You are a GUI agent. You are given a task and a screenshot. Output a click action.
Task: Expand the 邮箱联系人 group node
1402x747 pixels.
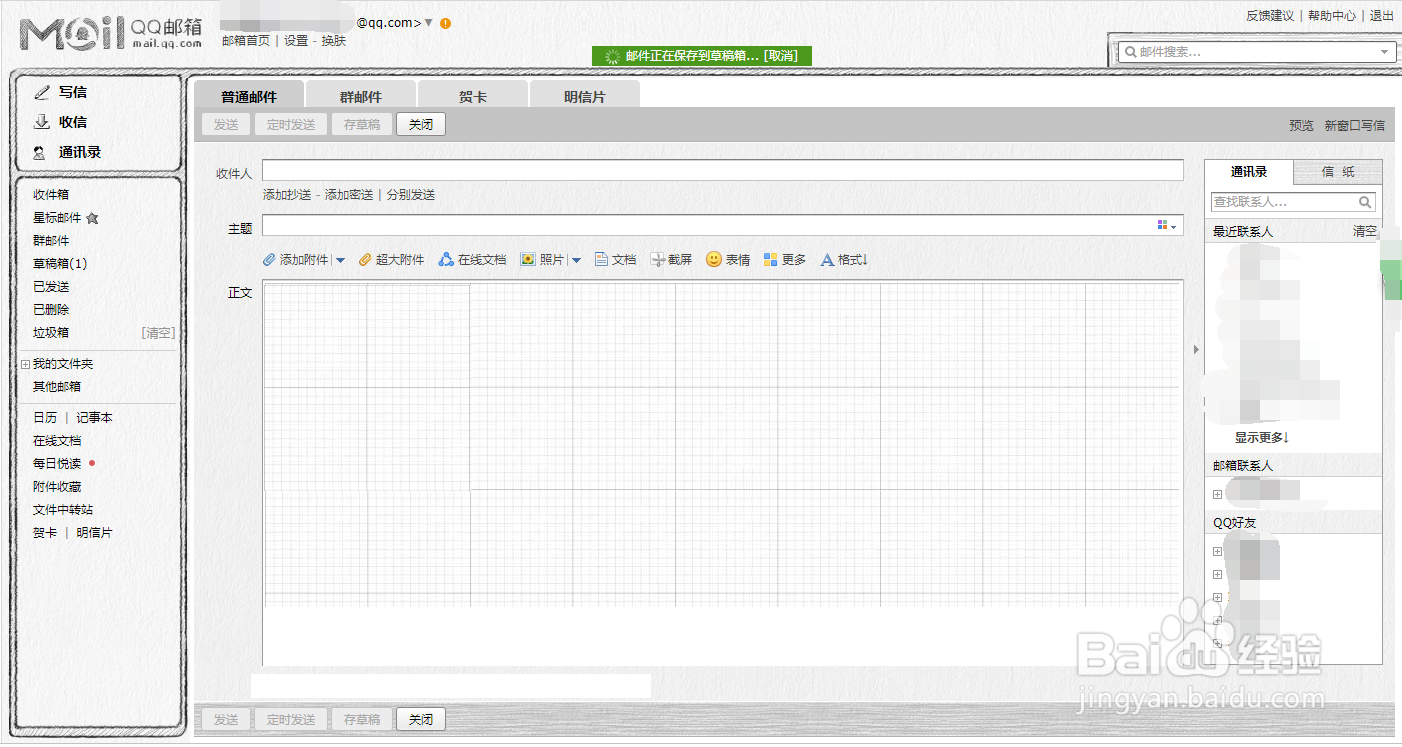click(x=1217, y=494)
